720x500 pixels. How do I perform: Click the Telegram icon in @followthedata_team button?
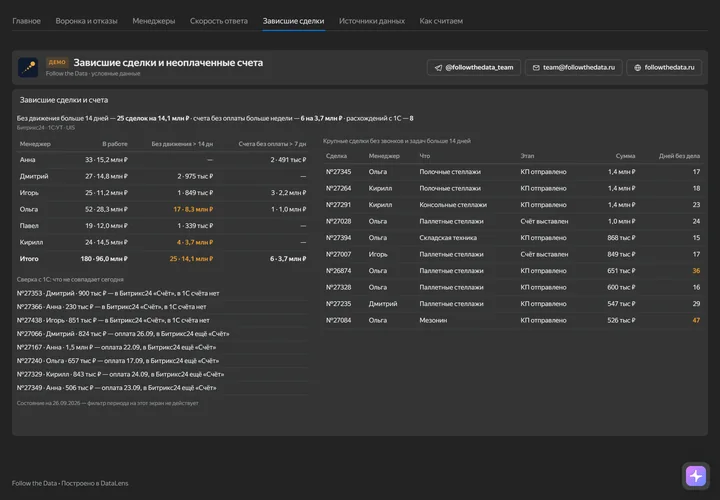pos(439,67)
